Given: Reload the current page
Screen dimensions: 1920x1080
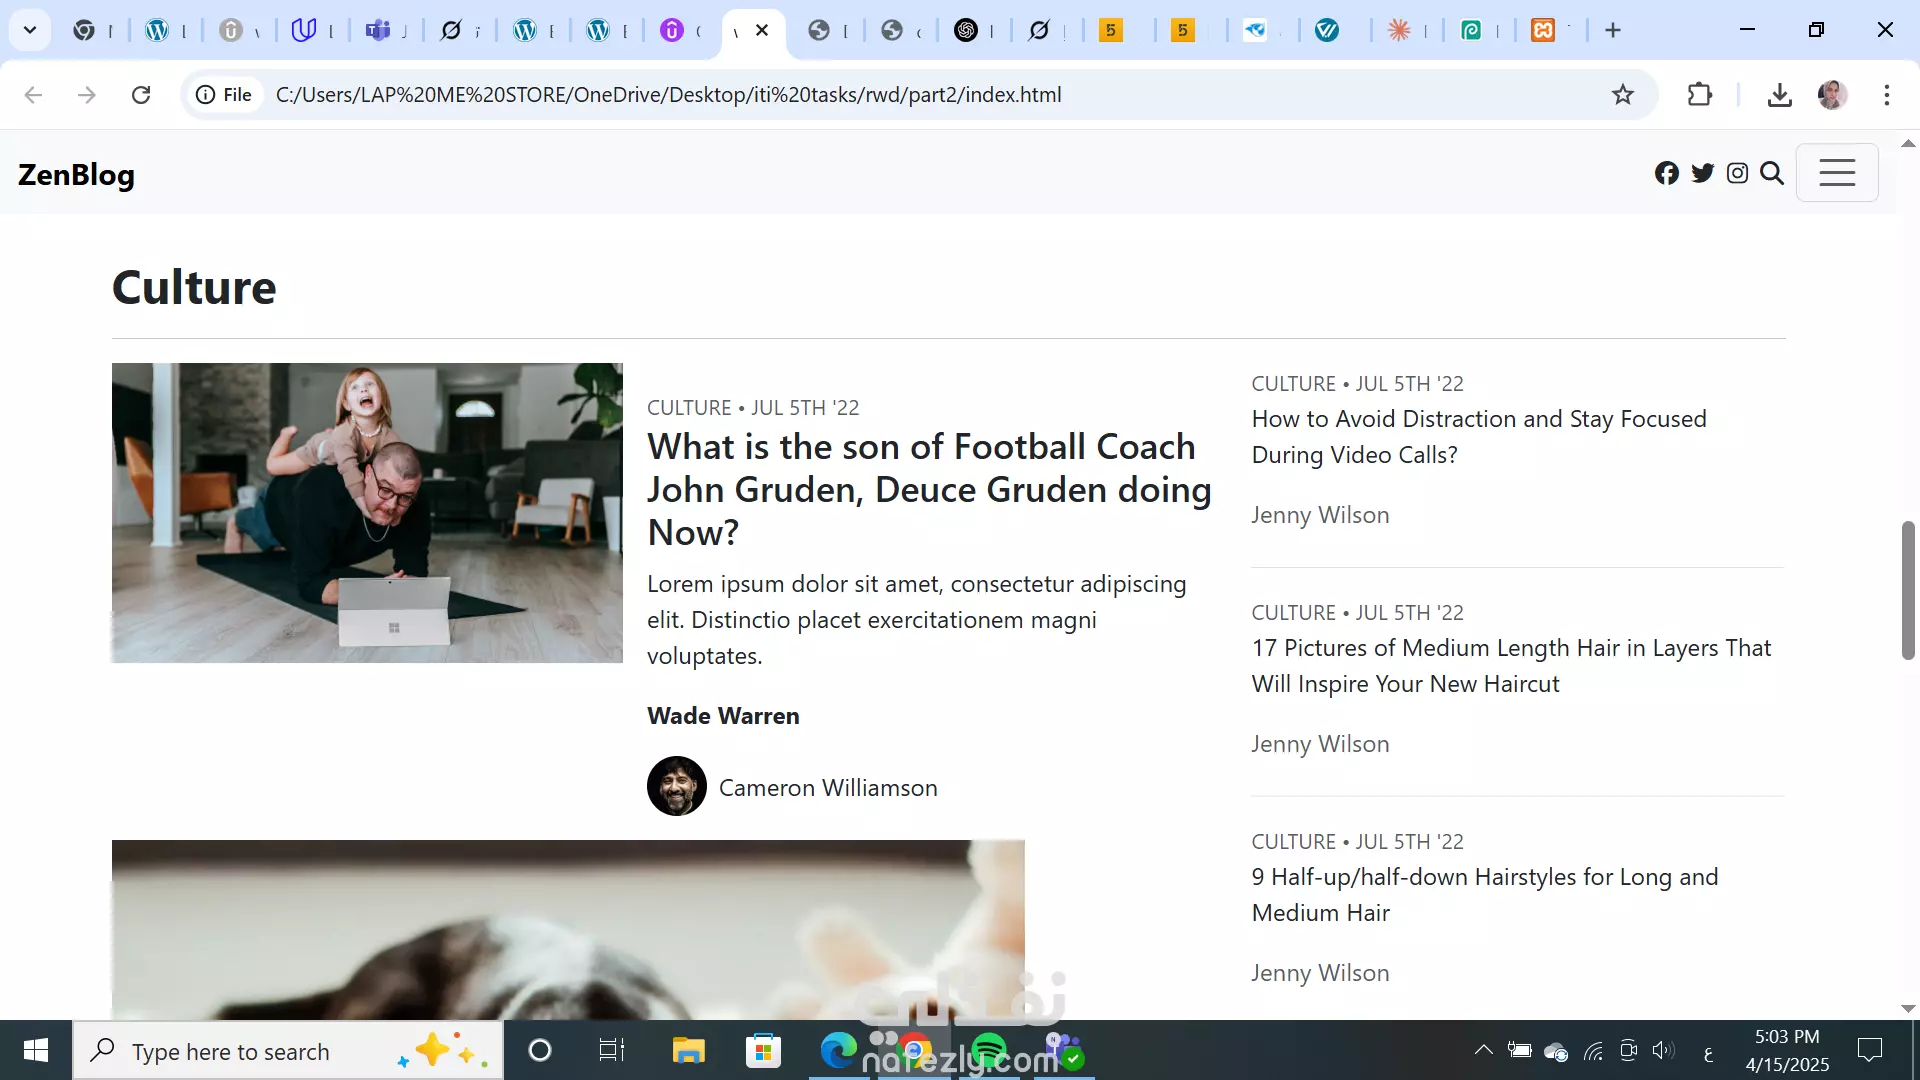Looking at the screenshot, I should coord(141,95).
